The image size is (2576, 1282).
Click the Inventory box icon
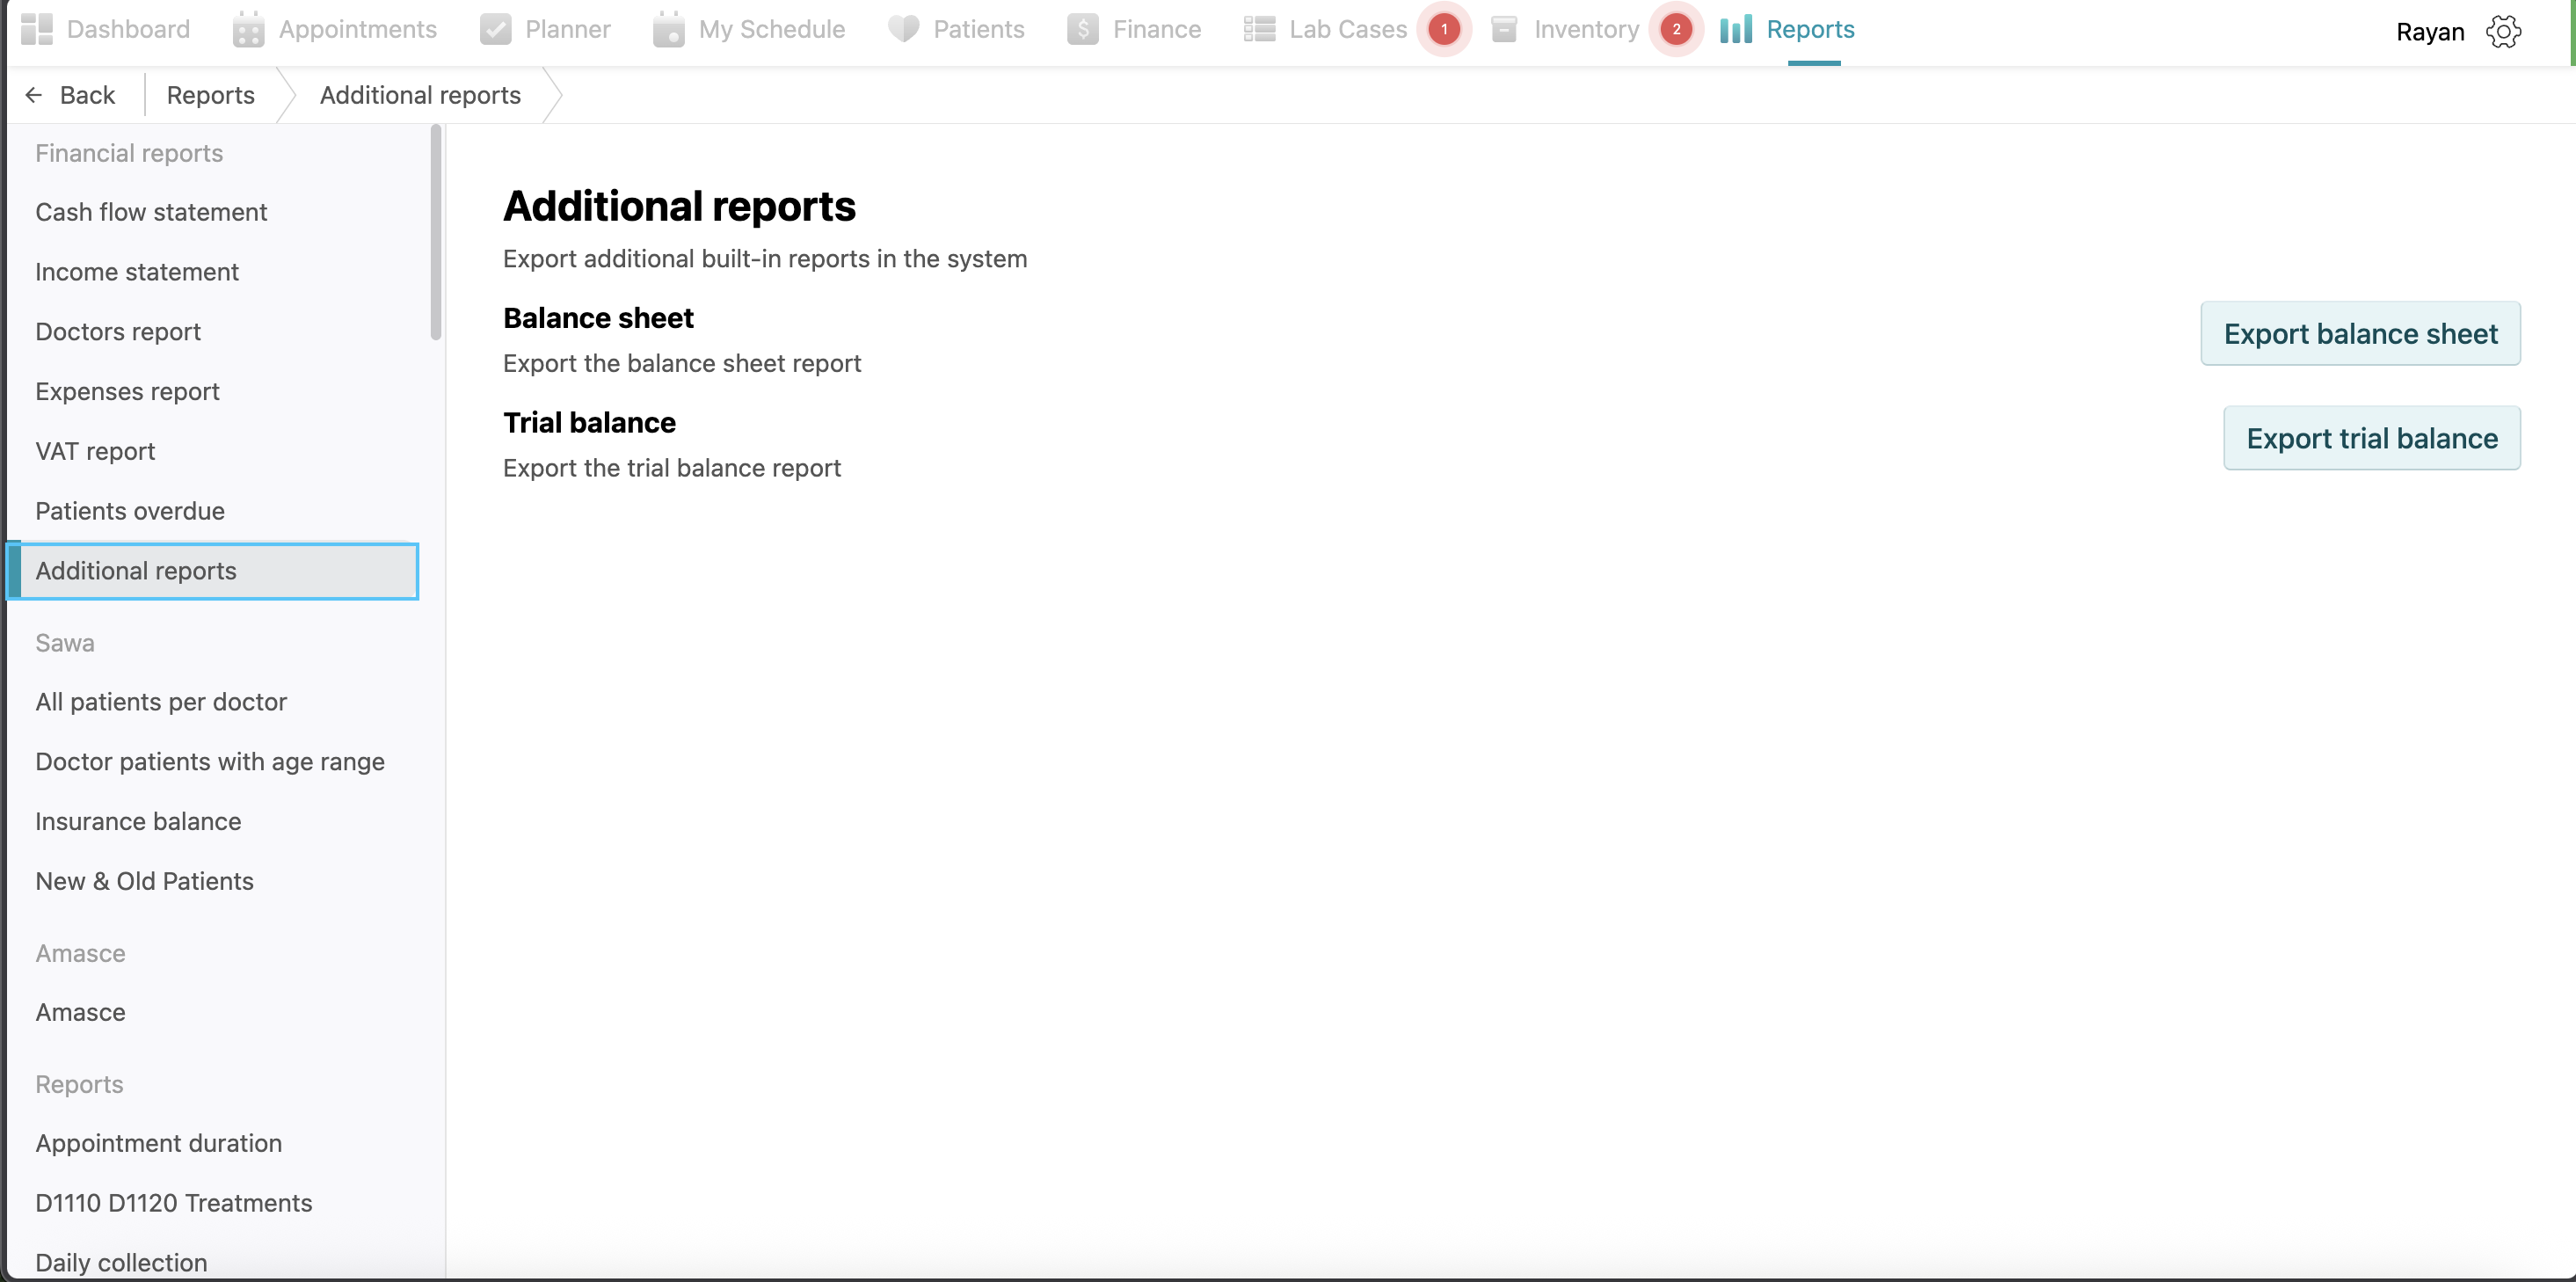tap(1504, 30)
